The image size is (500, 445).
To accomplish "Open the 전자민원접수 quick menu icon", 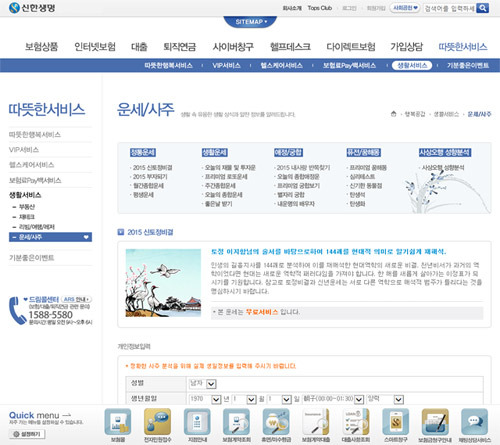I will [x=157, y=422].
